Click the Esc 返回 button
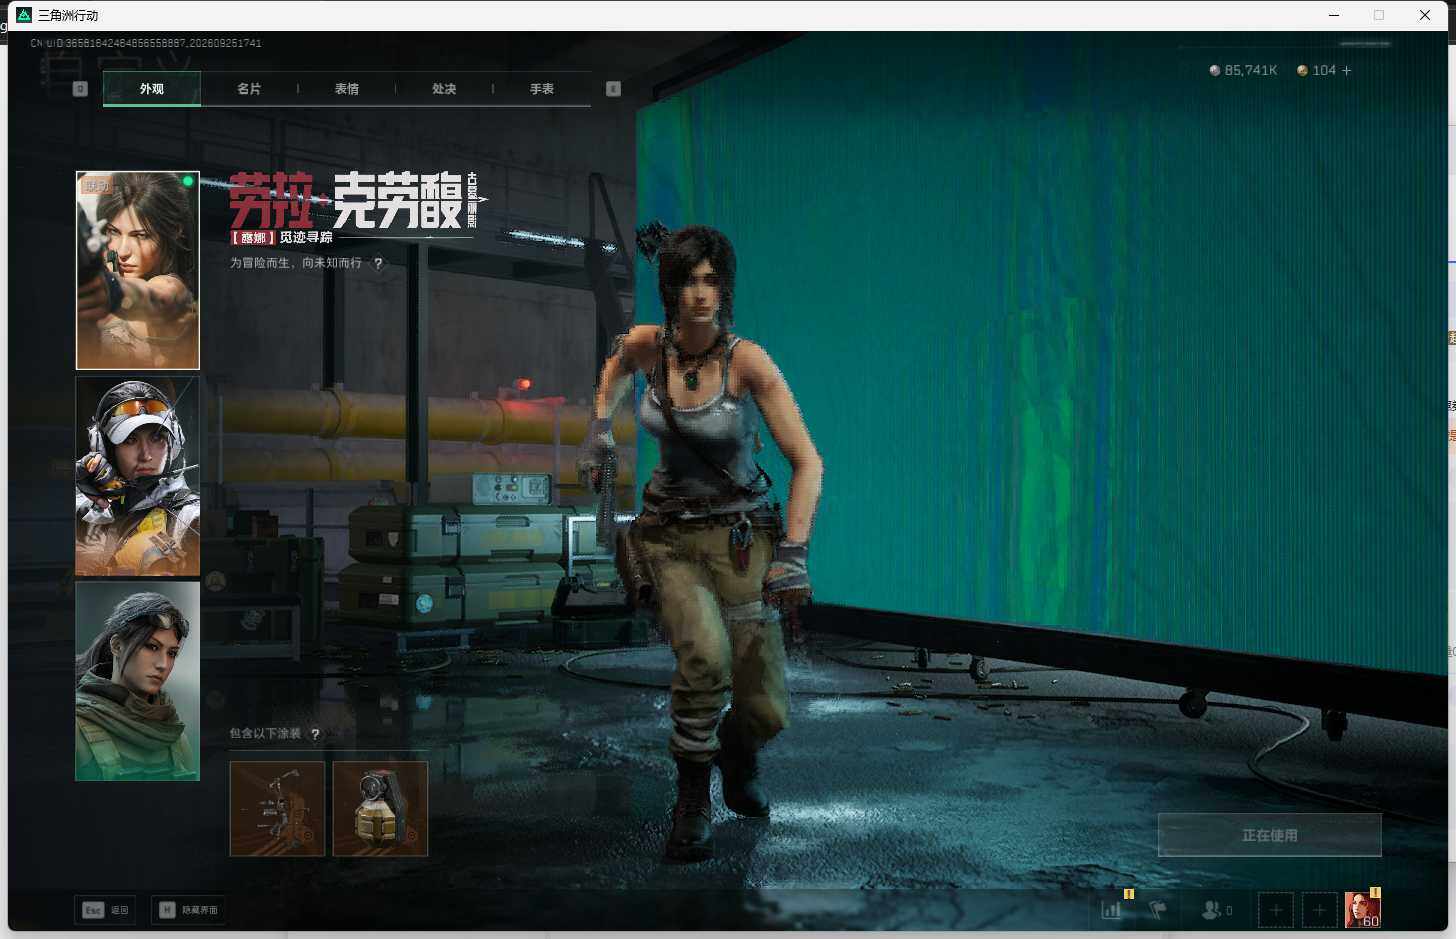The width and height of the screenshot is (1456, 939). click(x=106, y=910)
